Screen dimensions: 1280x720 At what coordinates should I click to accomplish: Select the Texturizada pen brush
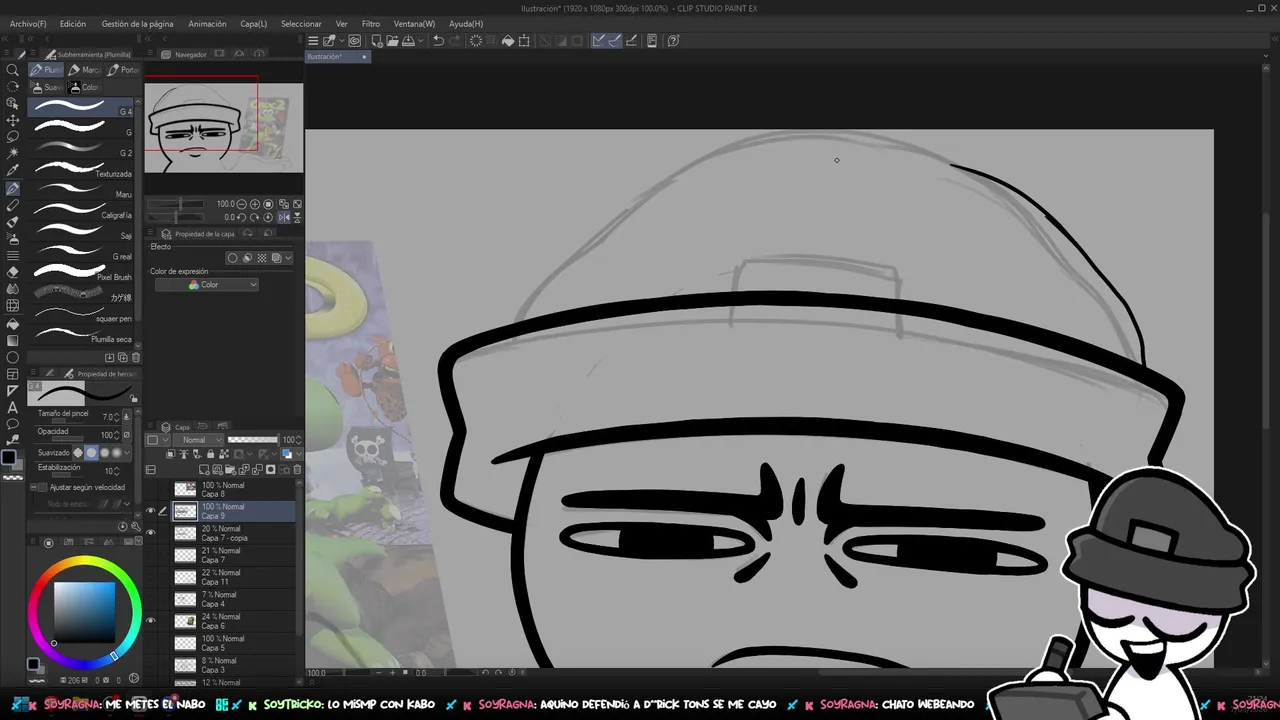82,169
